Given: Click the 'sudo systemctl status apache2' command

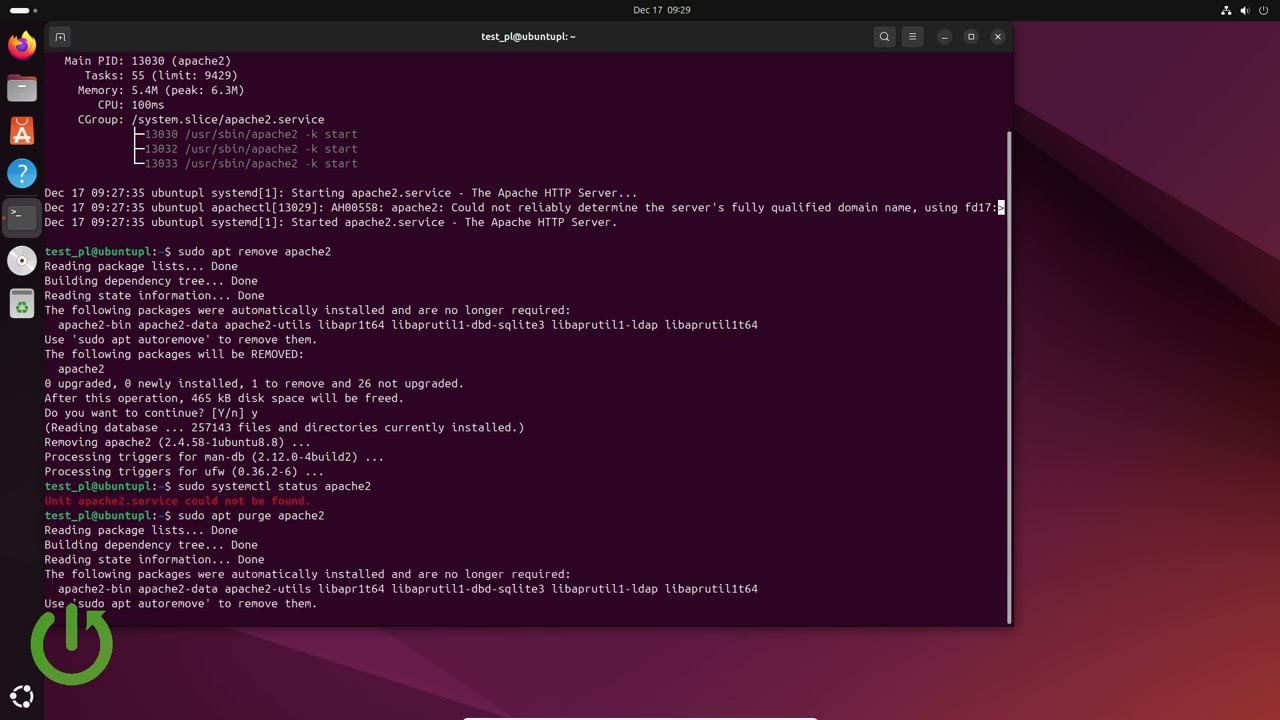Looking at the screenshot, I should [274, 486].
